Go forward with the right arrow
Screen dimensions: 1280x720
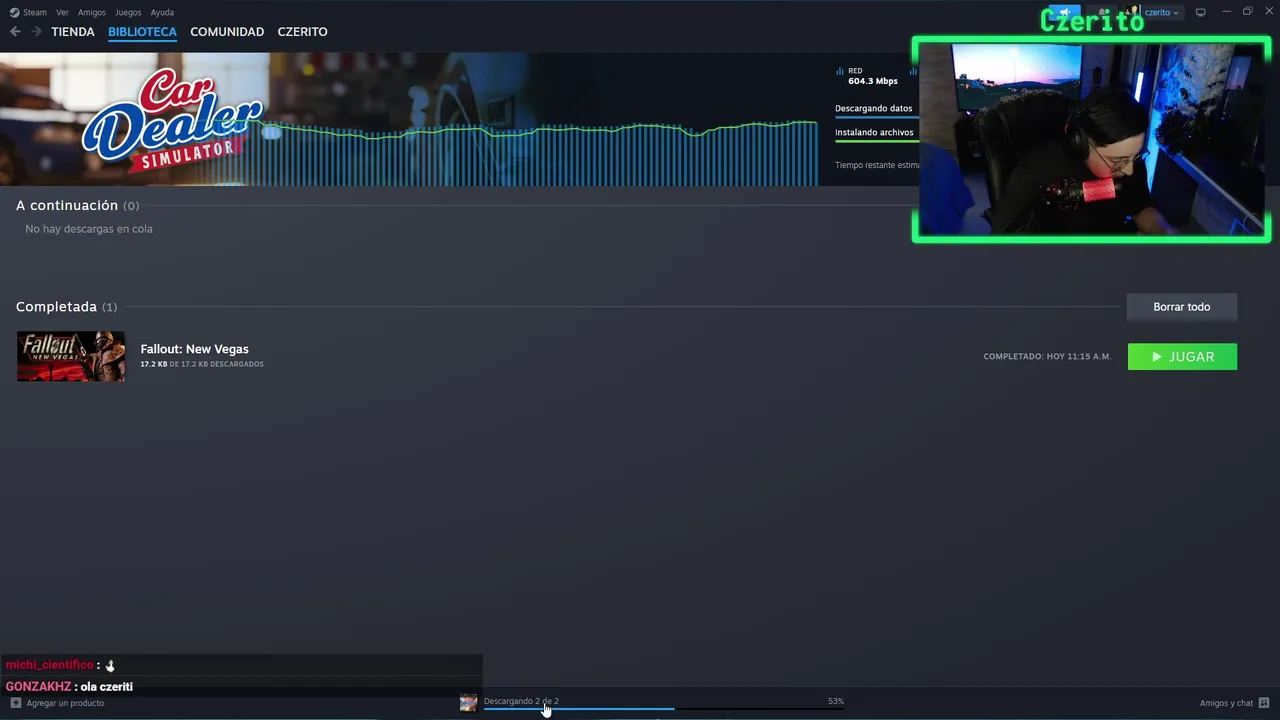click(37, 32)
